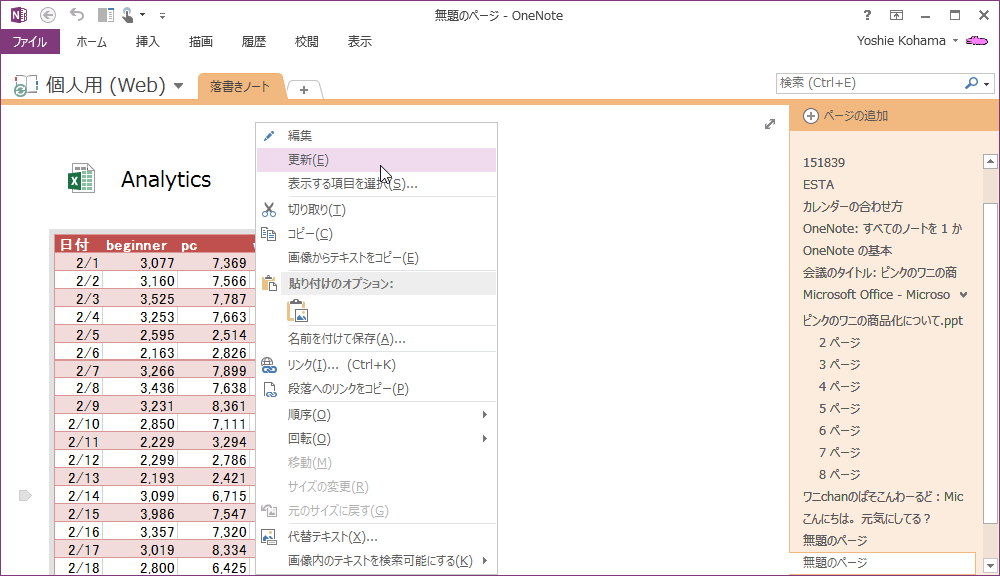The image size is (1000, 576).
Task: Click the Analytics file title
Action: click(x=166, y=179)
